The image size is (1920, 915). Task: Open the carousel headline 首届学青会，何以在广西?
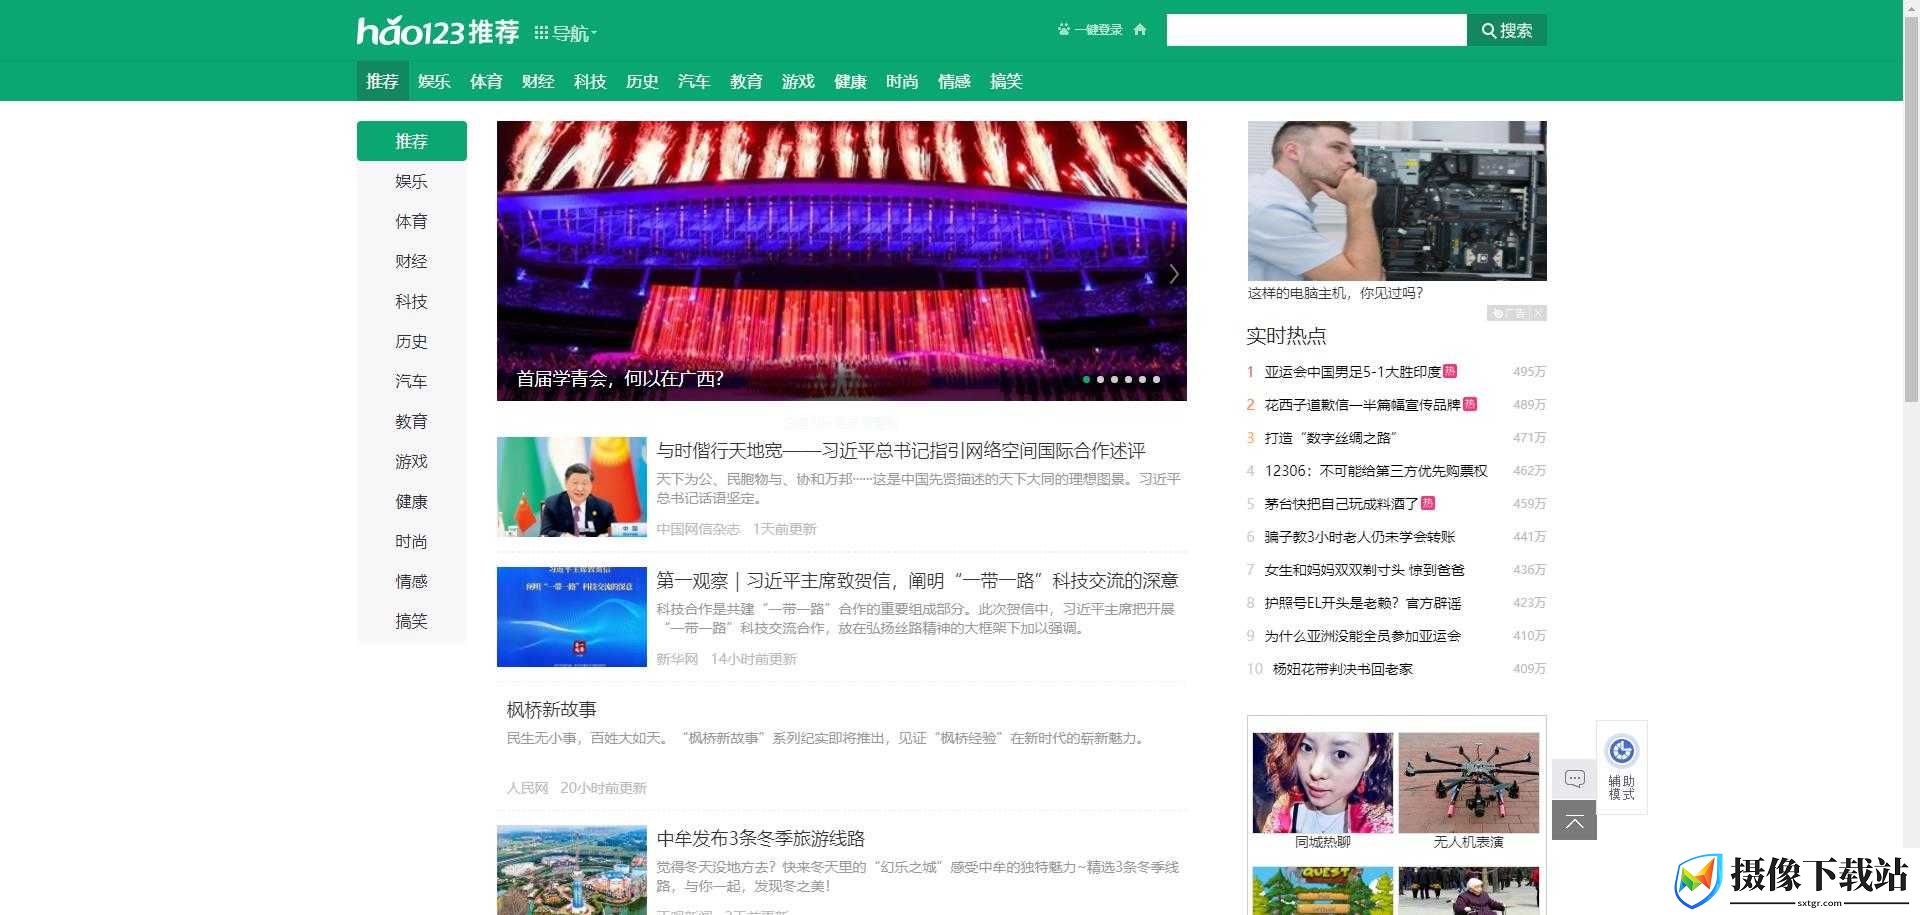pyautogui.click(x=620, y=379)
